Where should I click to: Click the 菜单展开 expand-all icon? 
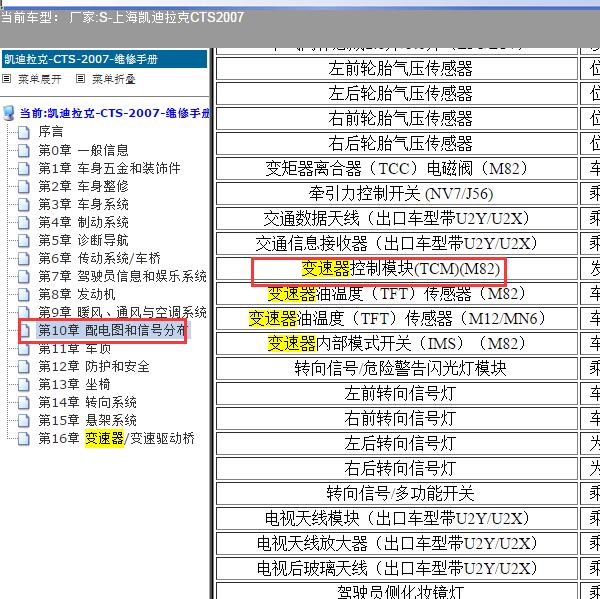pos(7,79)
